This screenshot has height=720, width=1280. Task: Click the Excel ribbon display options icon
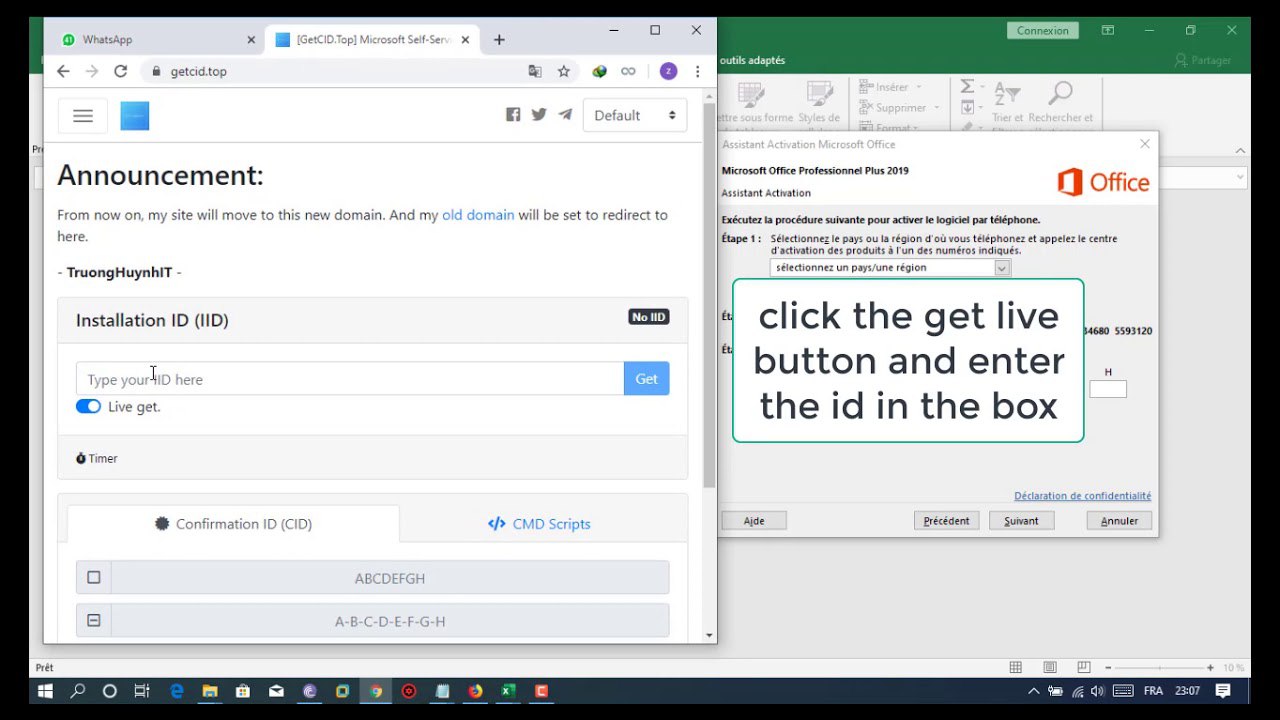pos(1108,31)
